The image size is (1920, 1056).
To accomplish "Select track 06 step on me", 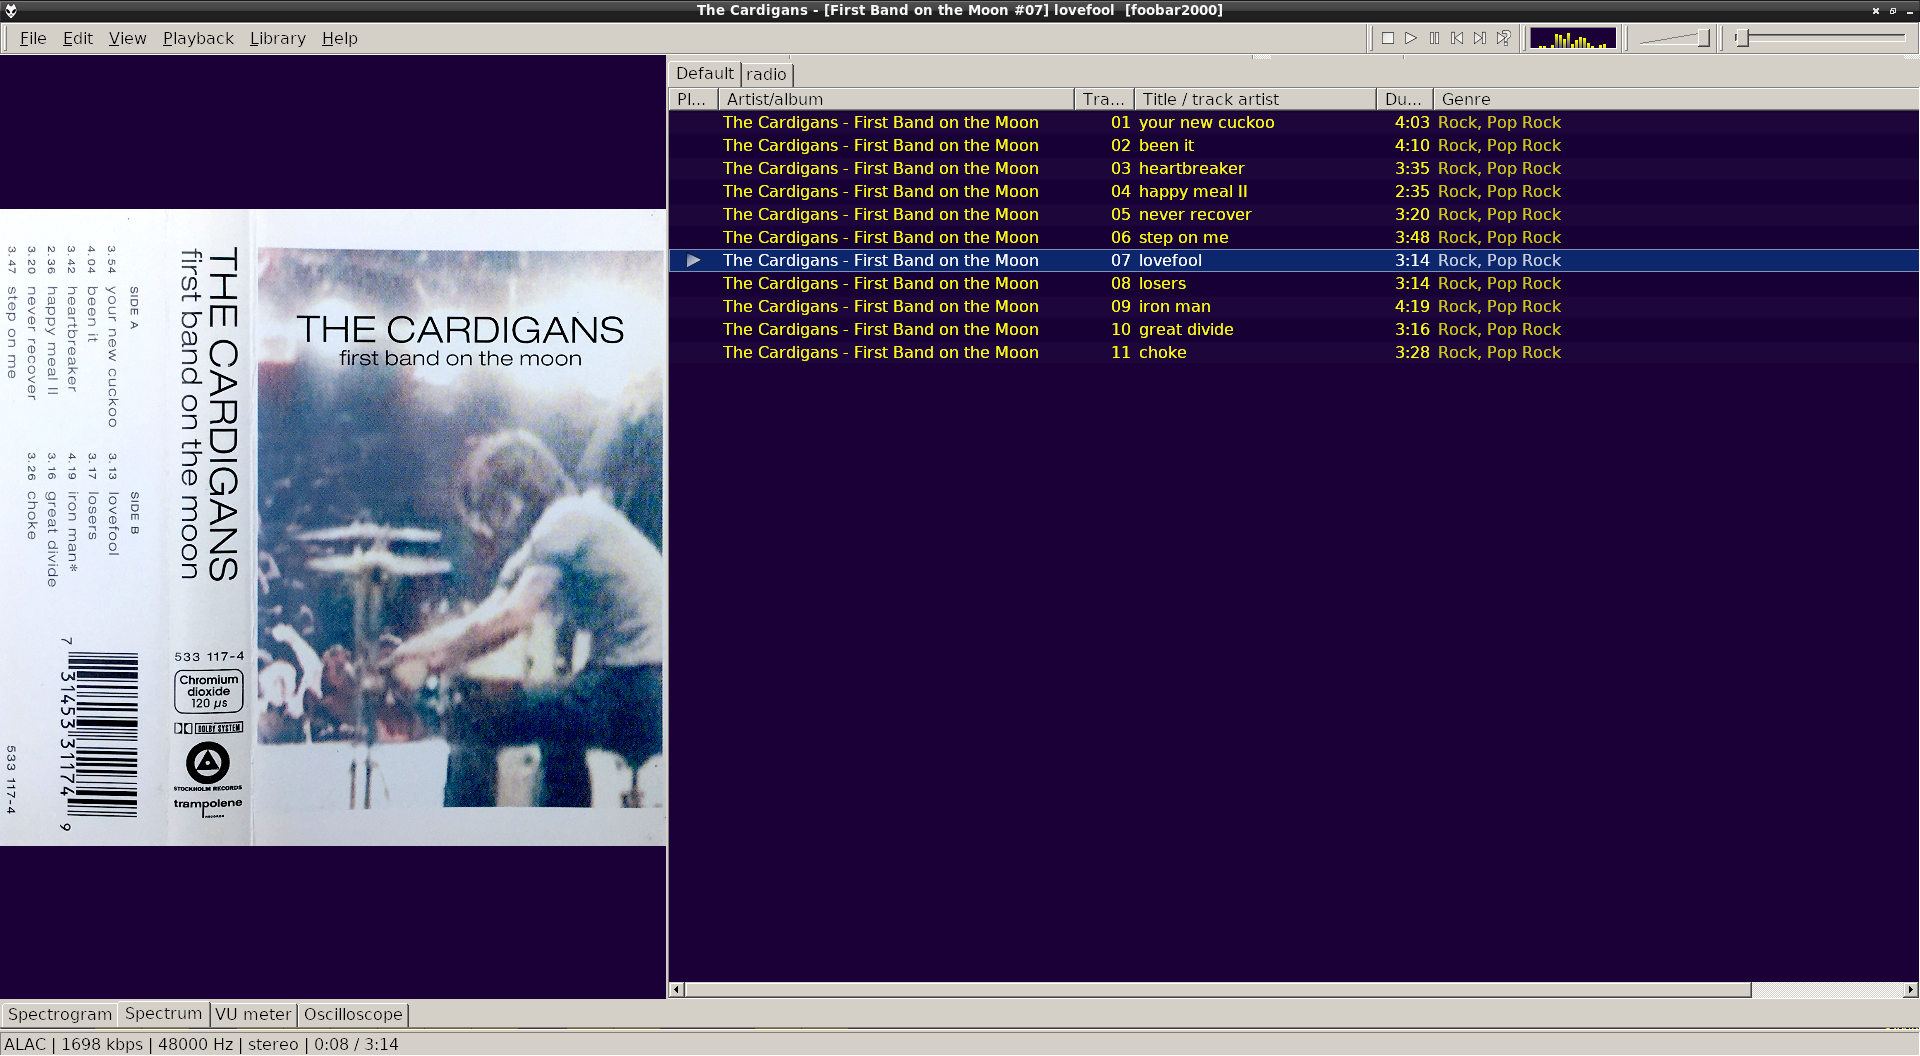I will pos(1293,237).
